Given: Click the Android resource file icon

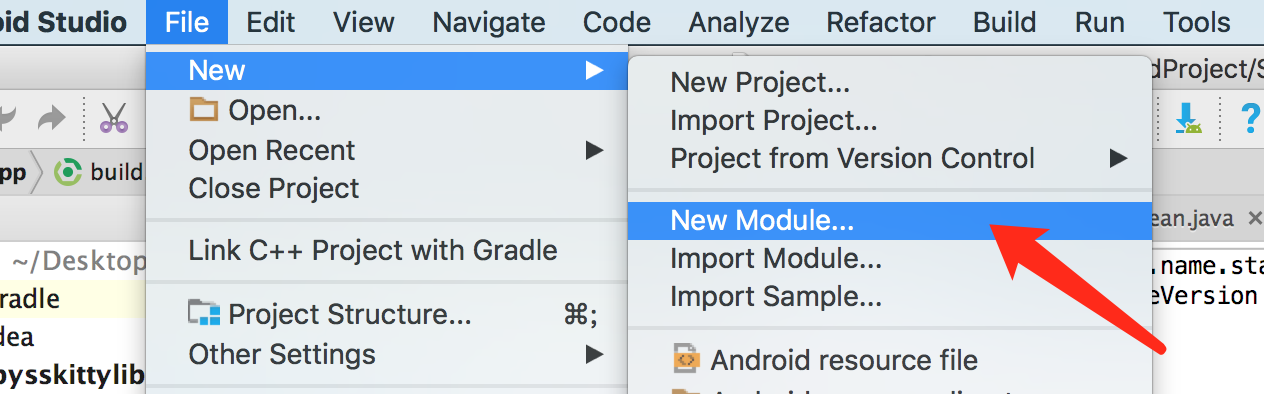Looking at the screenshot, I should click(x=686, y=359).
